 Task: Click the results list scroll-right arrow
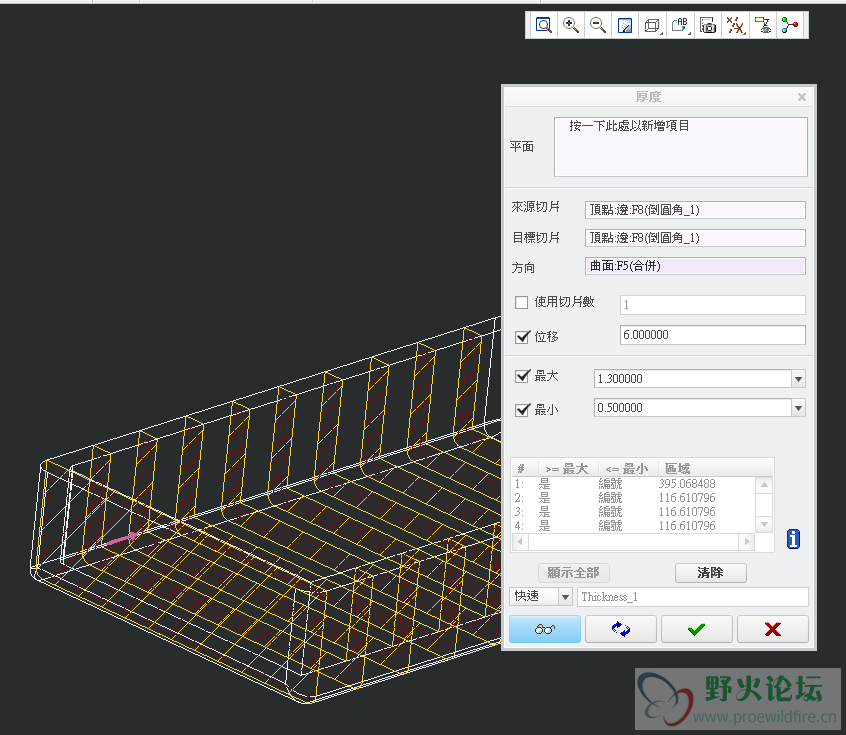coord(747,541)
